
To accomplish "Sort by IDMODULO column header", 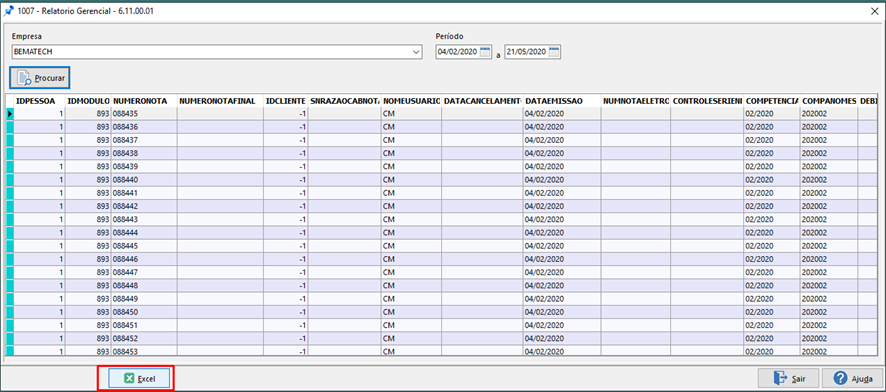I will coord(88,101).
